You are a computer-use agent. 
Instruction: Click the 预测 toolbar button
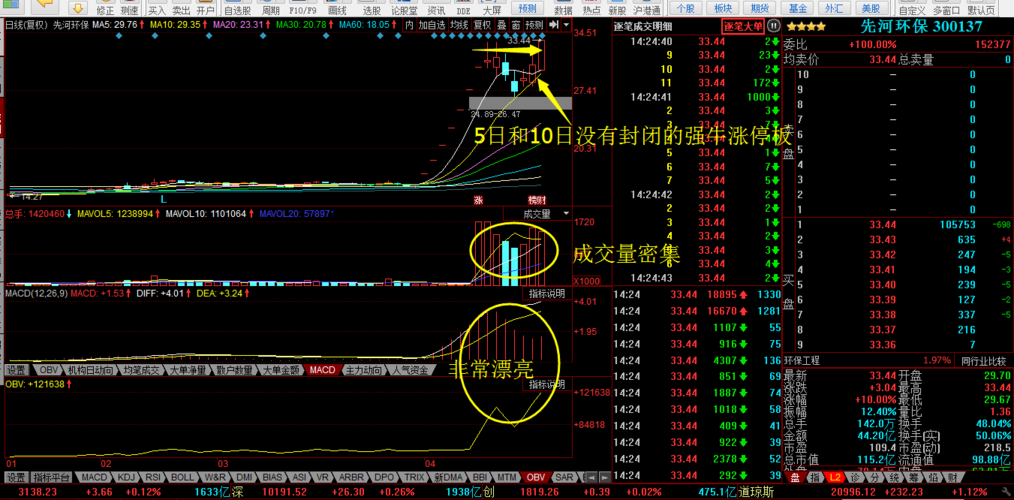tap(528, 8)
